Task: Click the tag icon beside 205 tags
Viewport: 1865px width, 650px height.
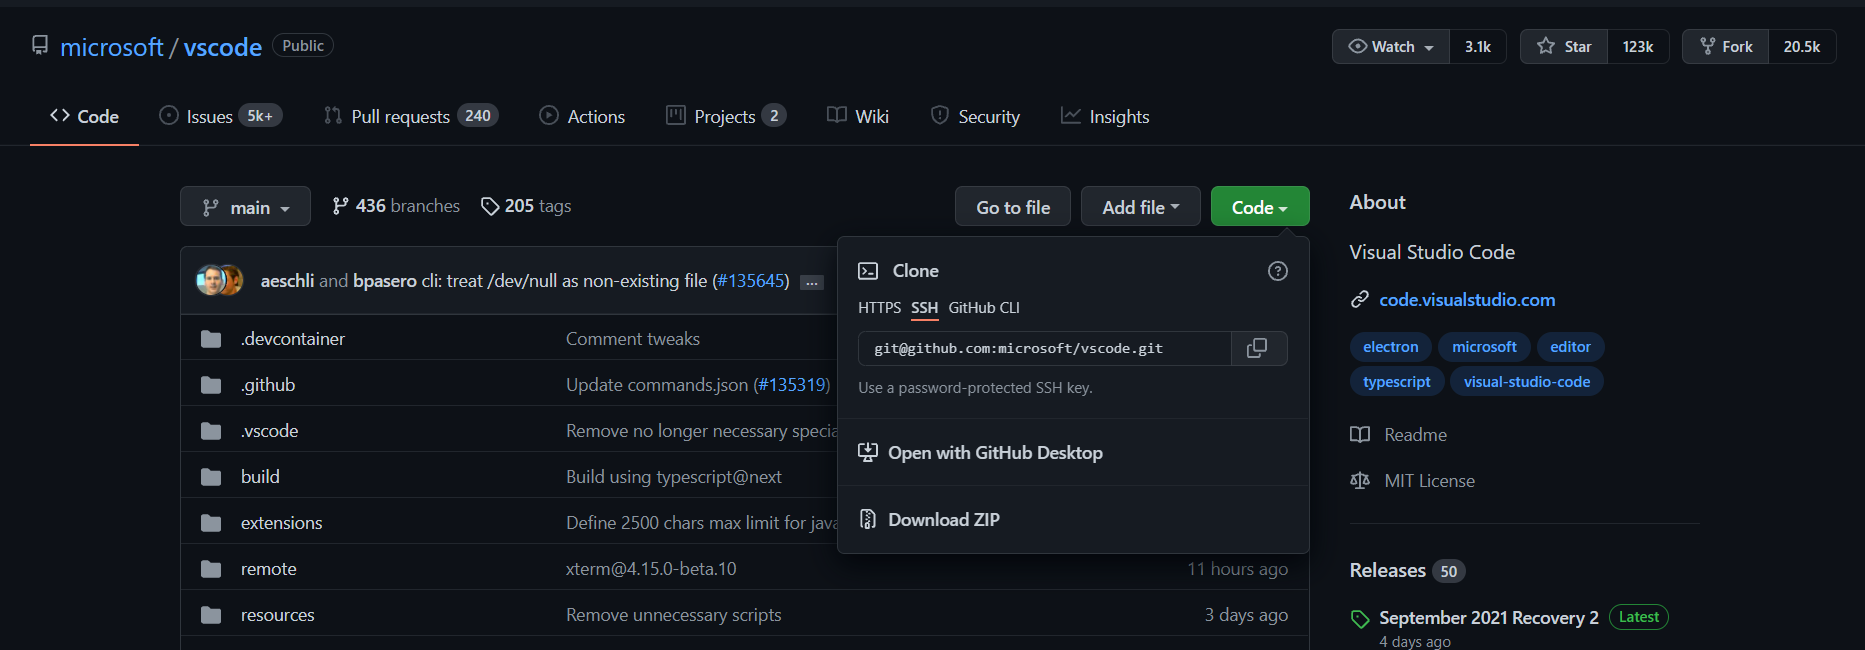Action: (x=490, y=206)
